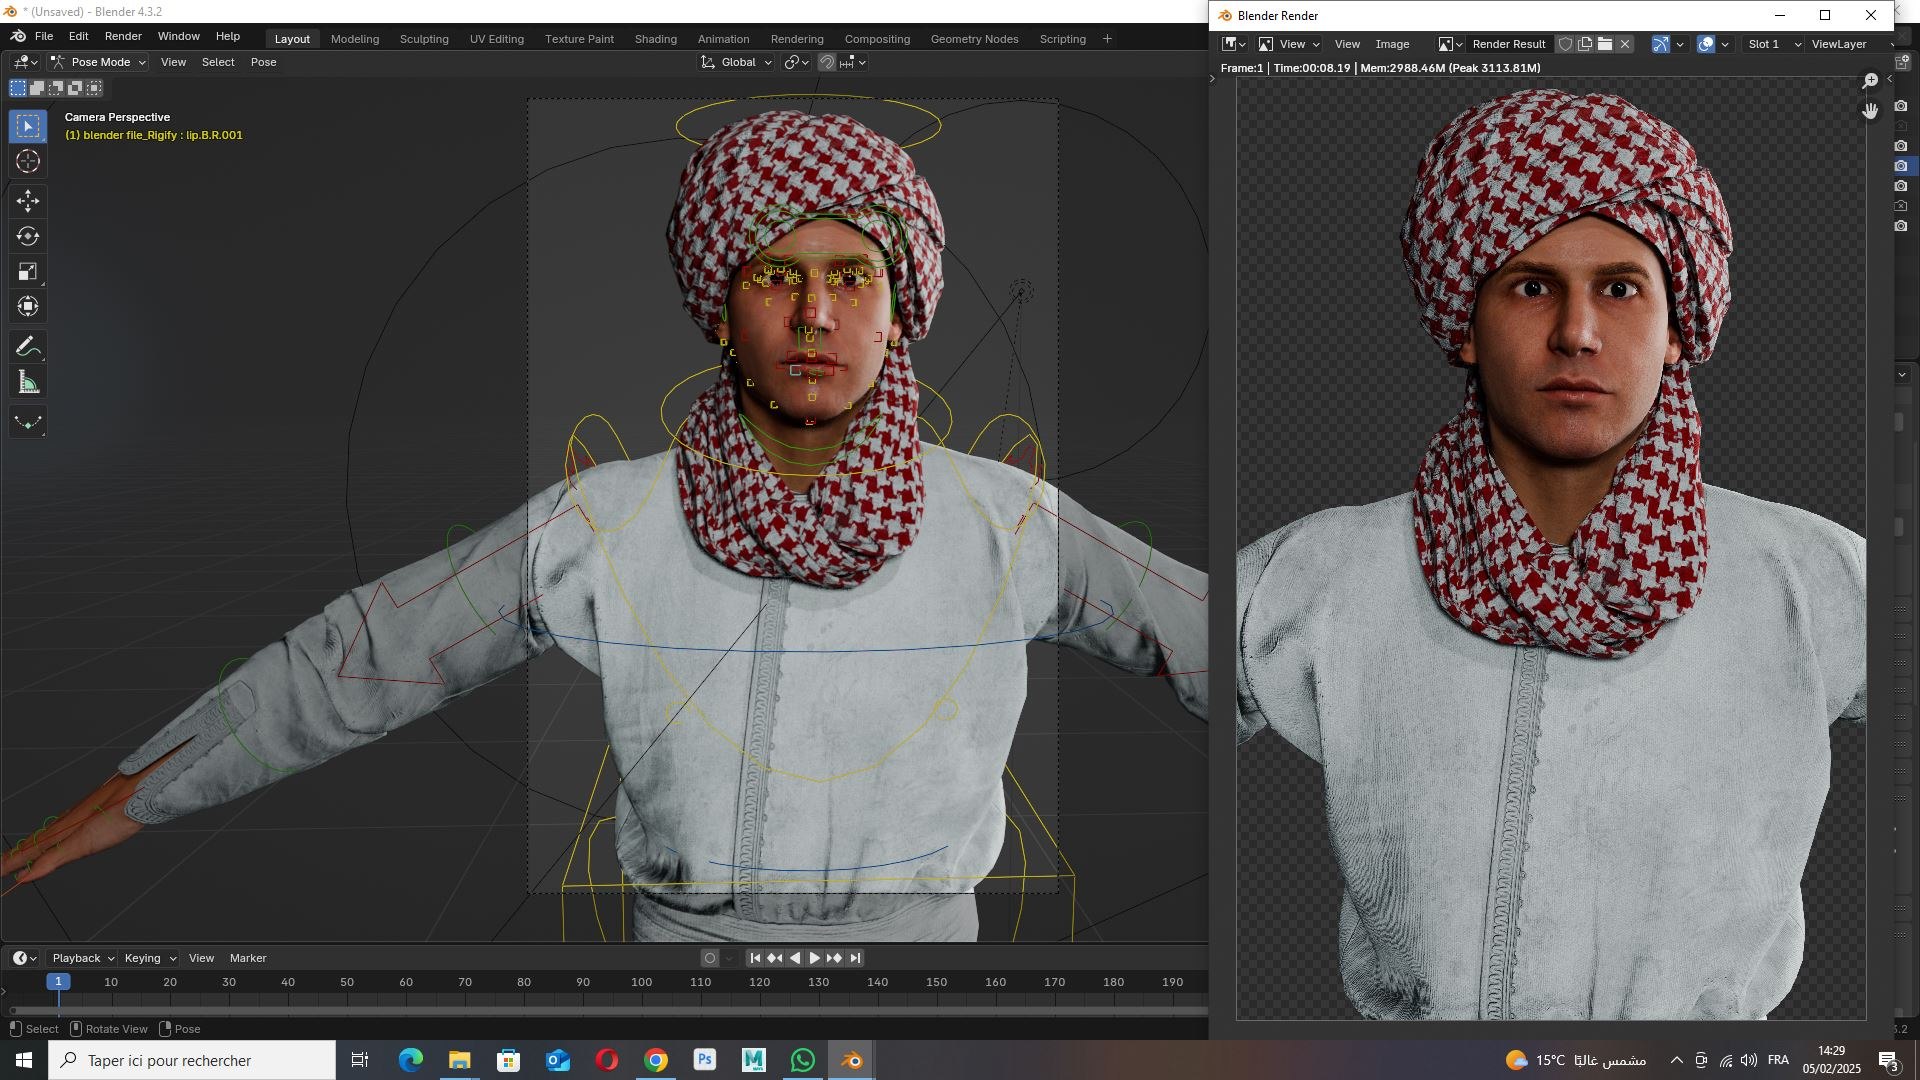This screenshot has width=1920, height=1080.
Task: Toggle gizmo display in render window
Action: (x=1661, y=44)
